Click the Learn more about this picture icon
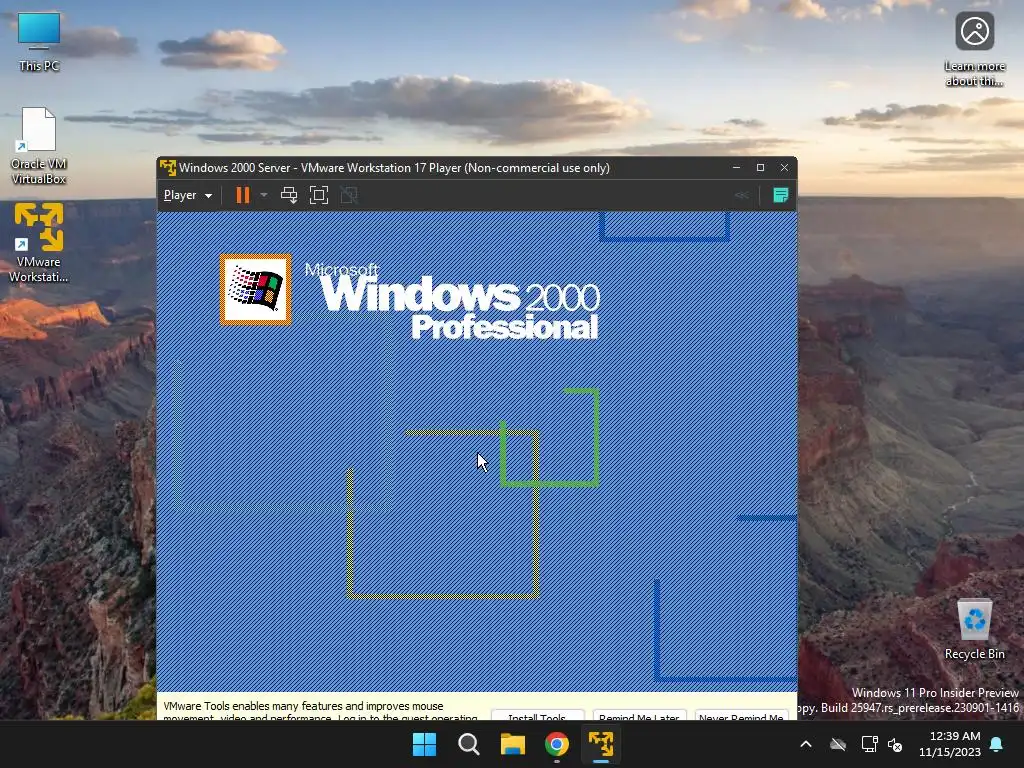1024x768 pixels. [974, 50]
